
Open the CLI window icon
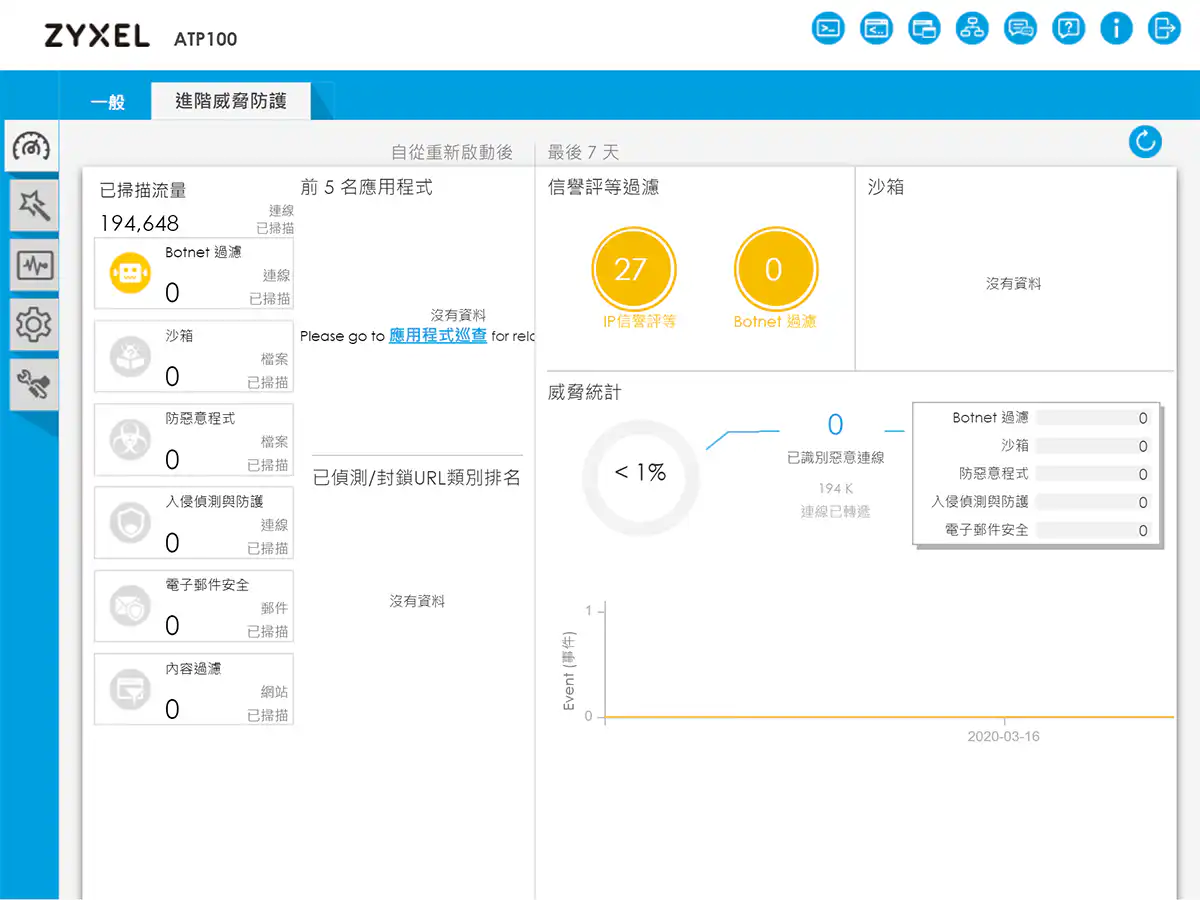click(x=876, y=28)
